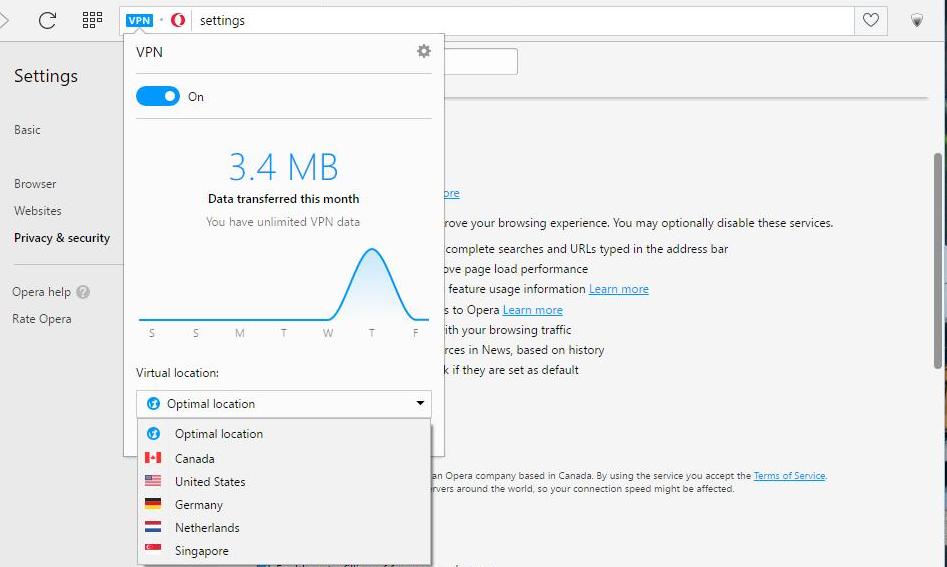Open the Basic settings section
The image size is (947, 567).
tap(27, 130)
